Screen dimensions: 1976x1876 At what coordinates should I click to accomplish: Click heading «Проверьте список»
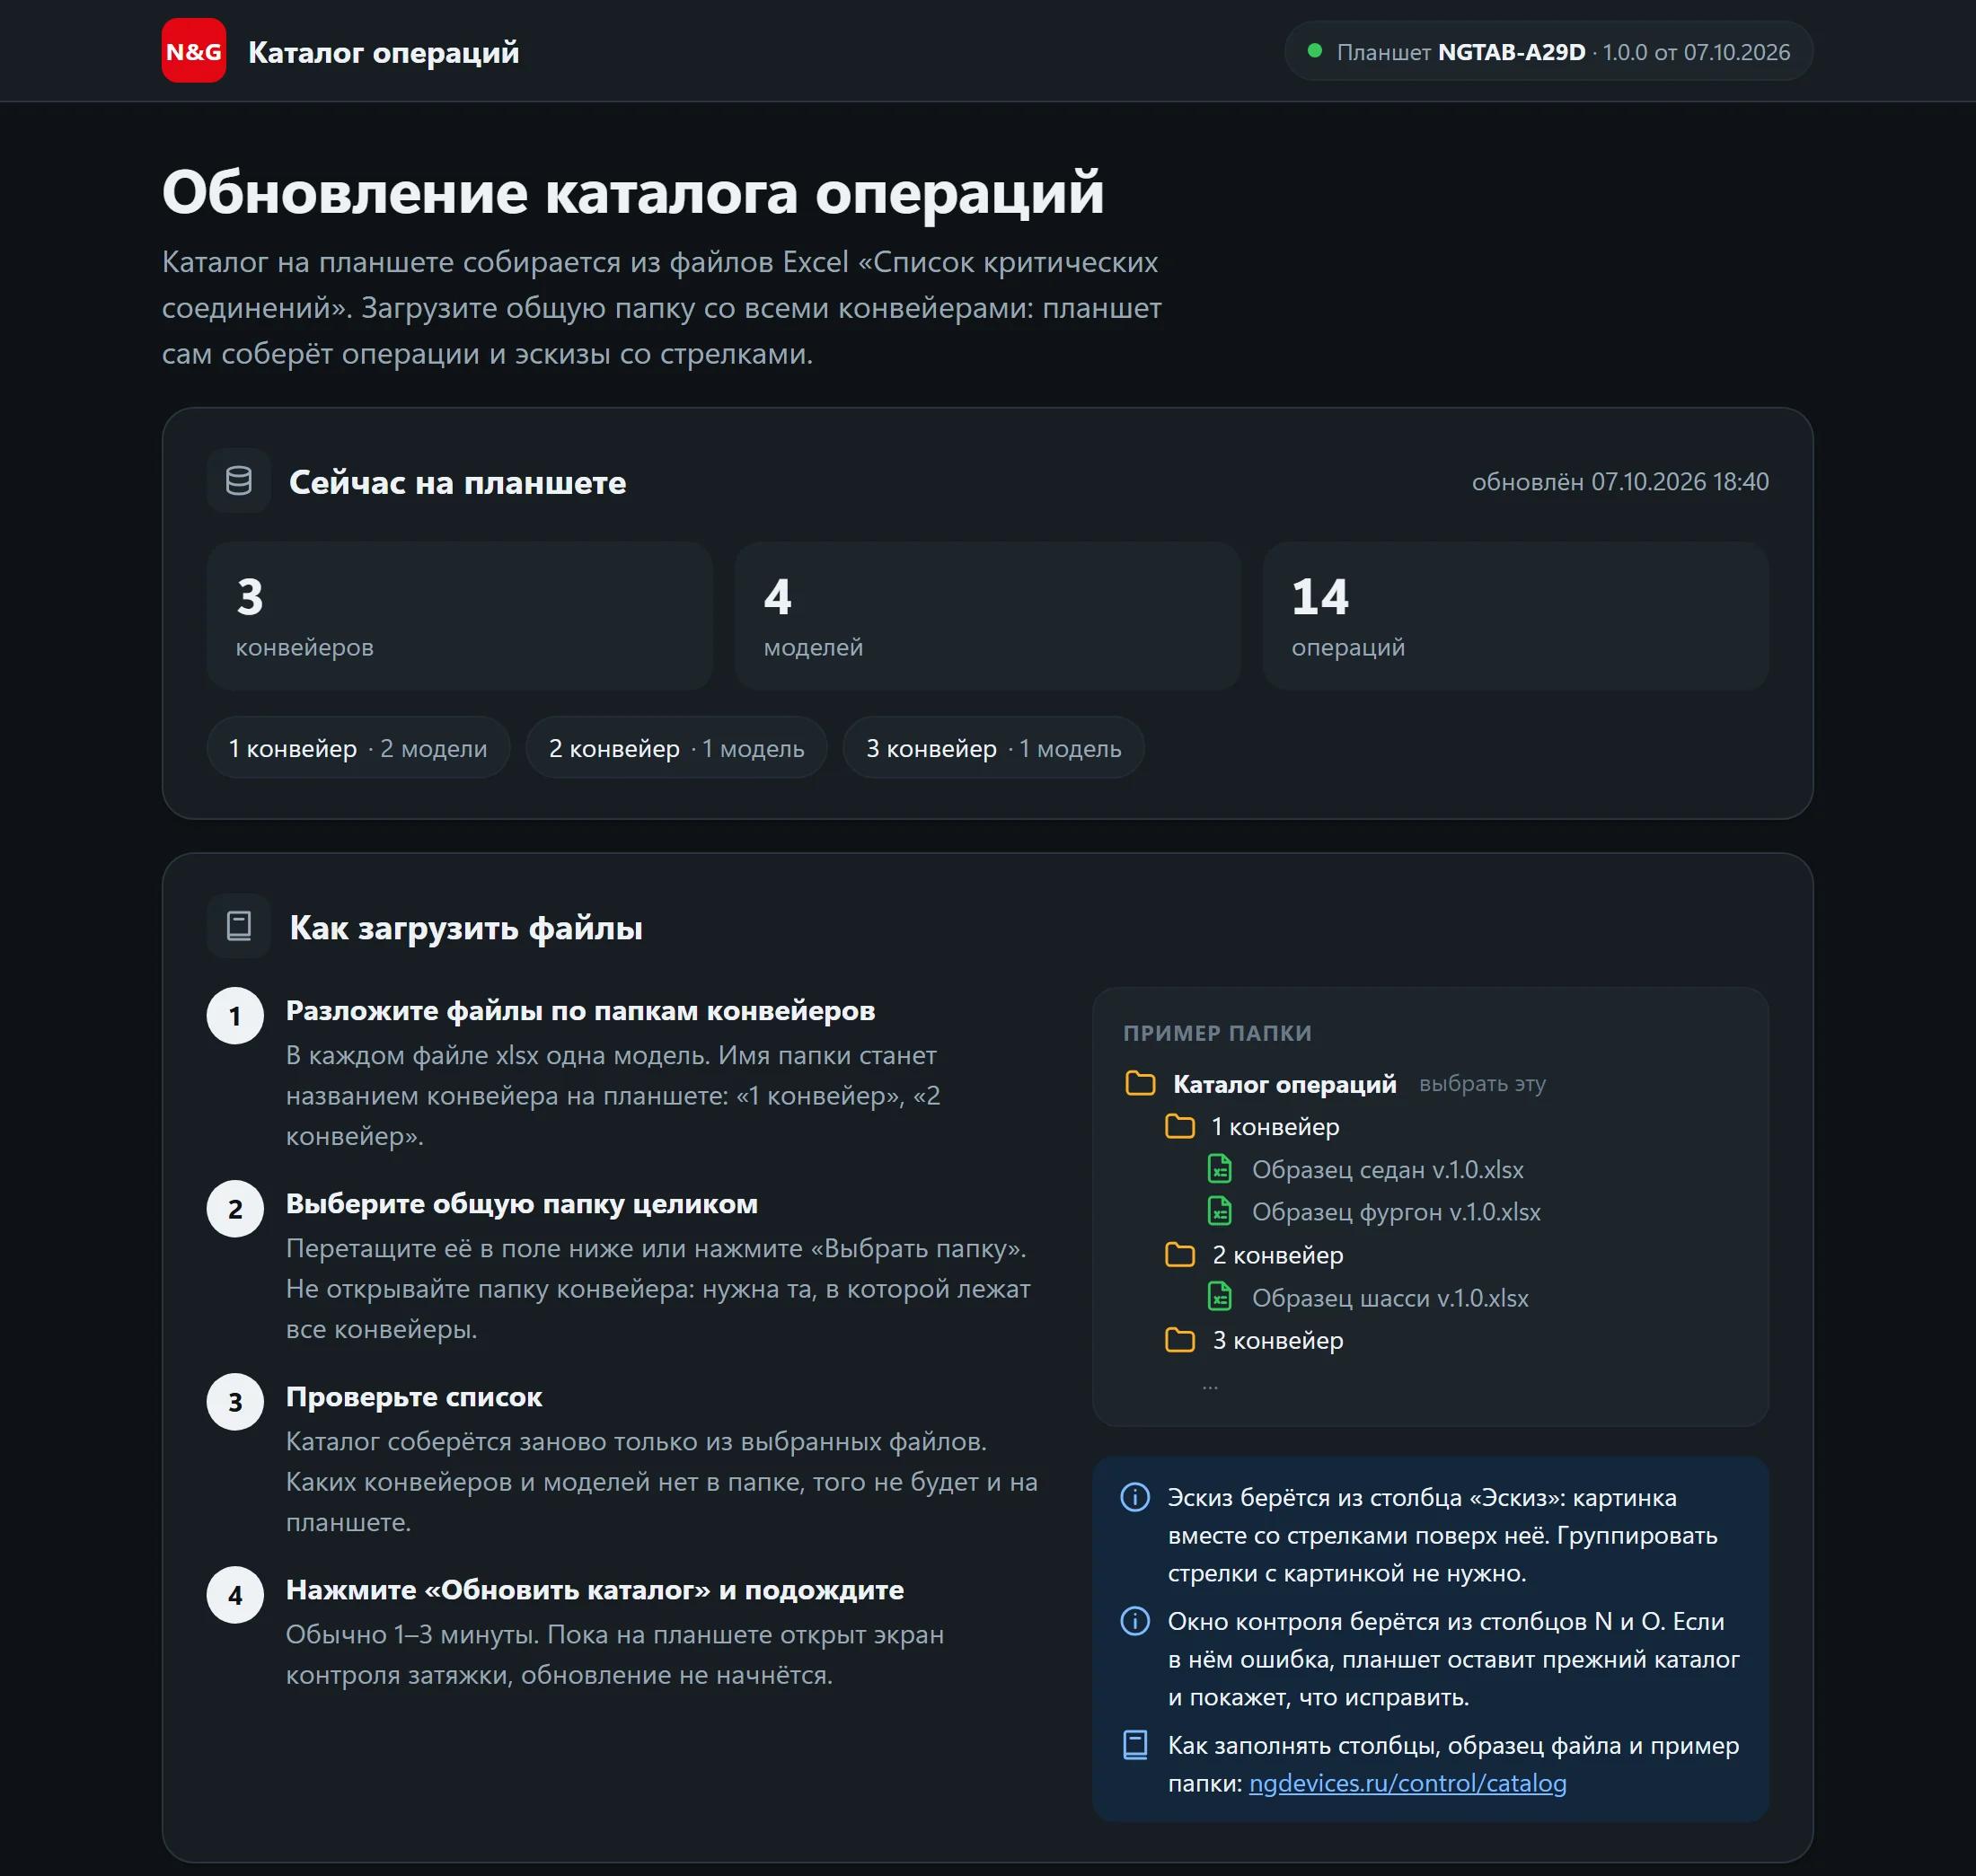click(414, 1396)
